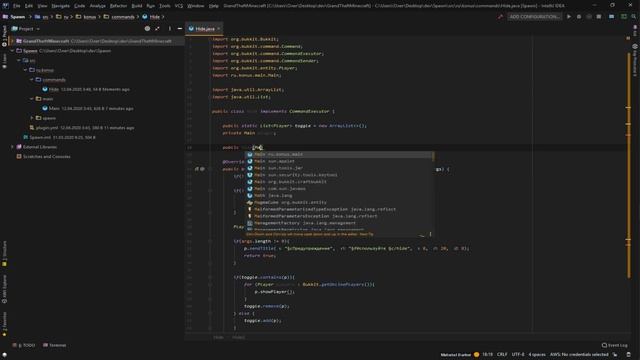The image size is (640, 360).
Task: Collapse the main package
Action: pos(32,99)
